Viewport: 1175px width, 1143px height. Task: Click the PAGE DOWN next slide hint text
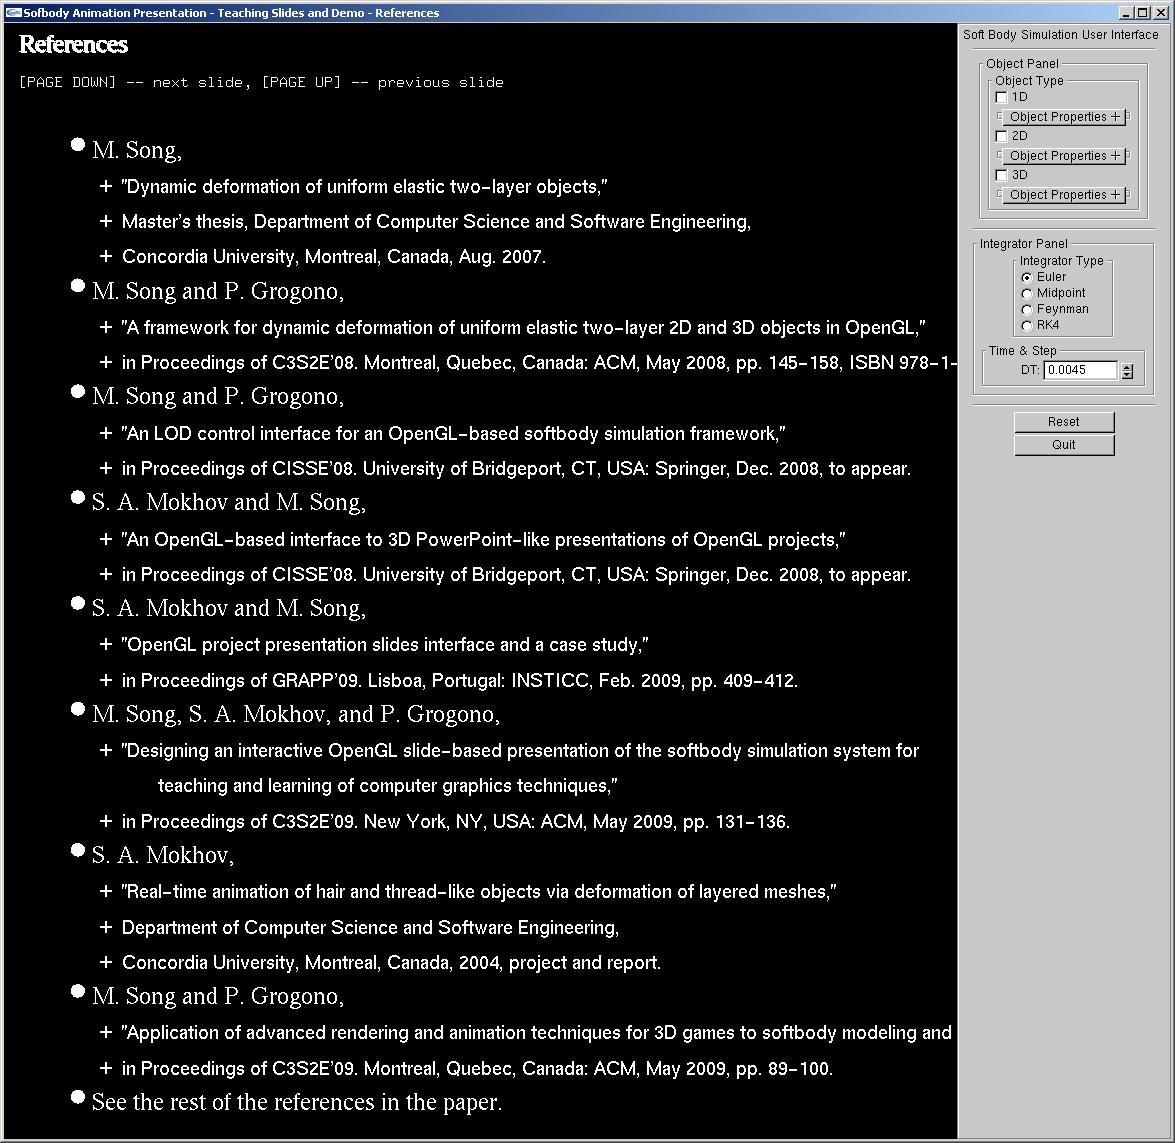pyautogui.click(x=134, y=82)
